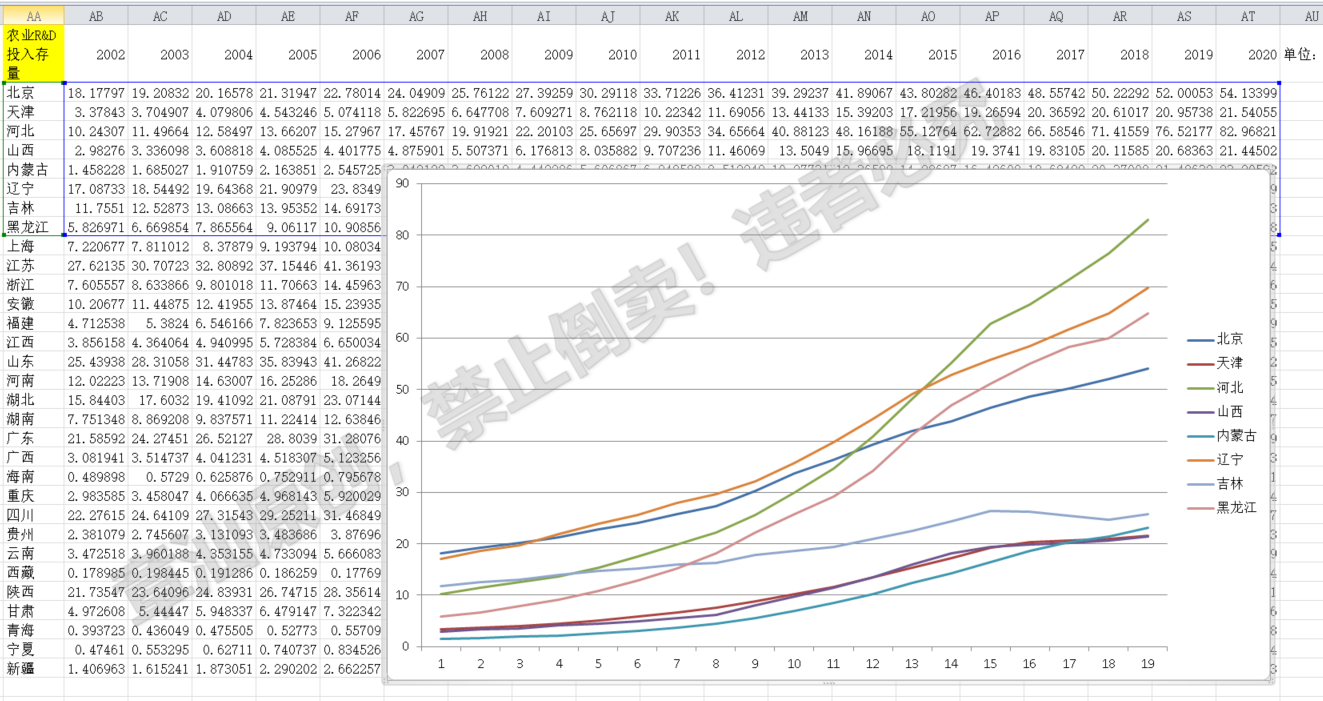Select the 福建 row label

click(x=33, y=322)
